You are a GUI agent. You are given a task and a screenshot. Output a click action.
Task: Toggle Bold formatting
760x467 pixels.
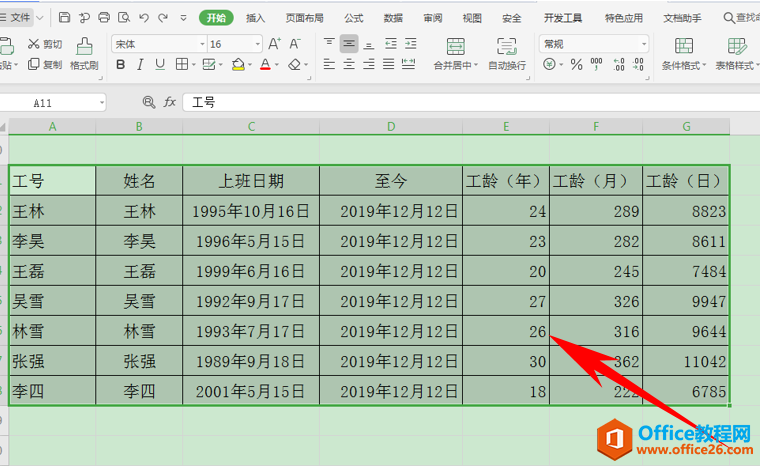point(121,65)
